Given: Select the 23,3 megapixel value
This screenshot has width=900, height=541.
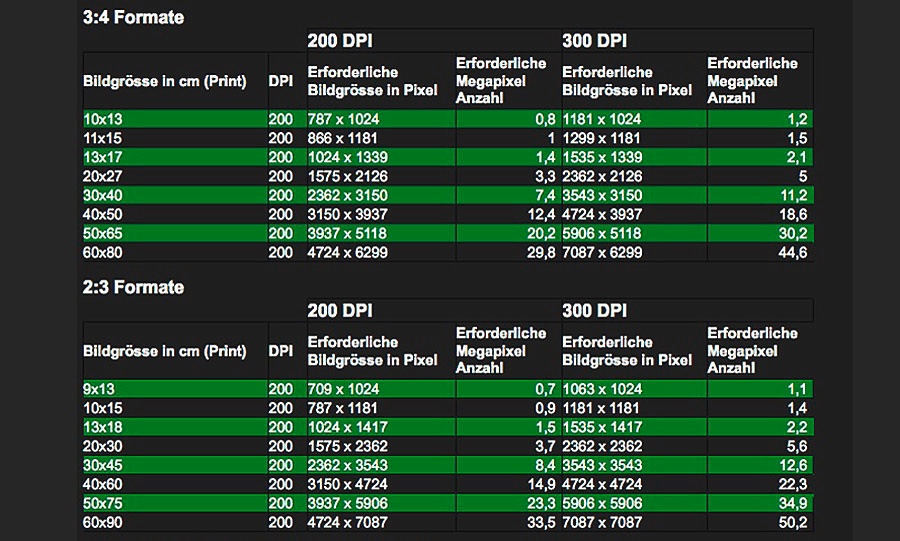Looking at the screenshot, I should click(538, 503).
